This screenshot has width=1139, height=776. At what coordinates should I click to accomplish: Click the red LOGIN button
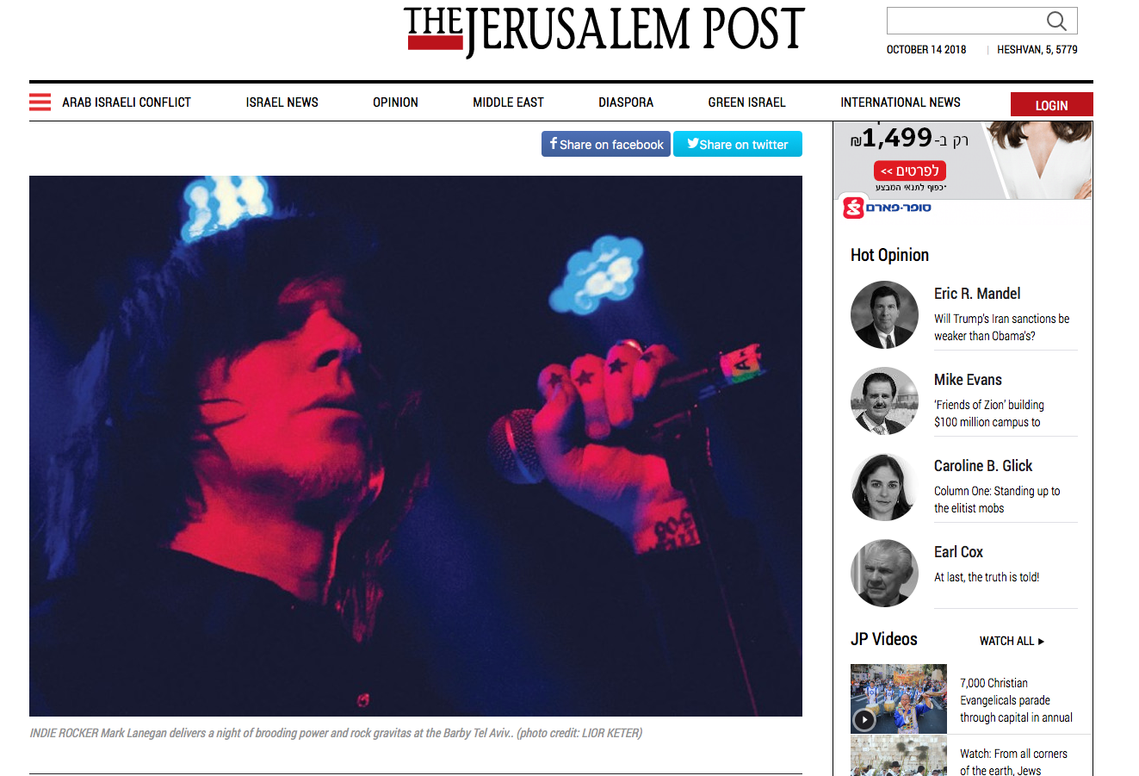coord(1051,105)
